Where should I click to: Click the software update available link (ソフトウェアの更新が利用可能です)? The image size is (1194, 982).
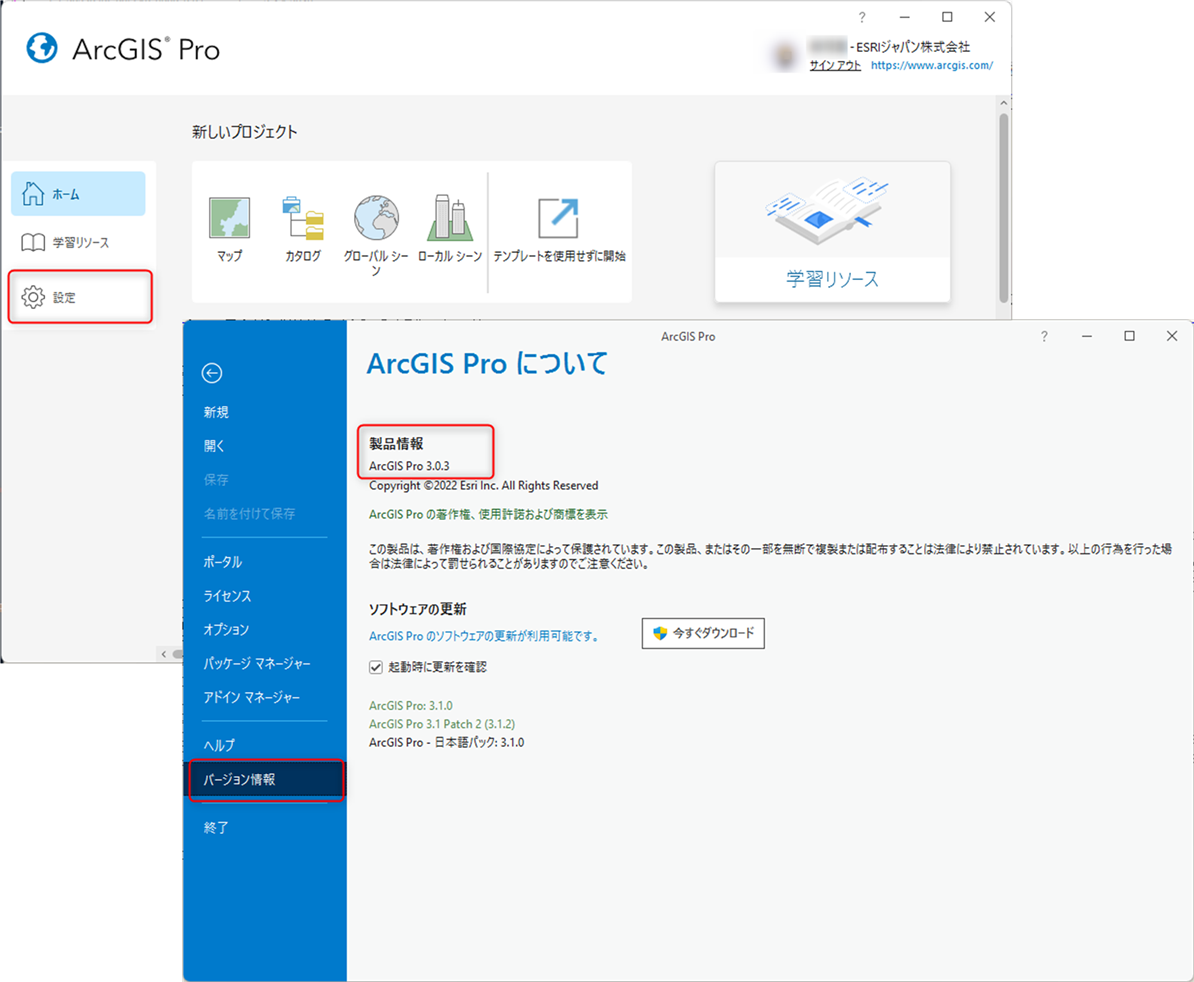tap(484, 636)
